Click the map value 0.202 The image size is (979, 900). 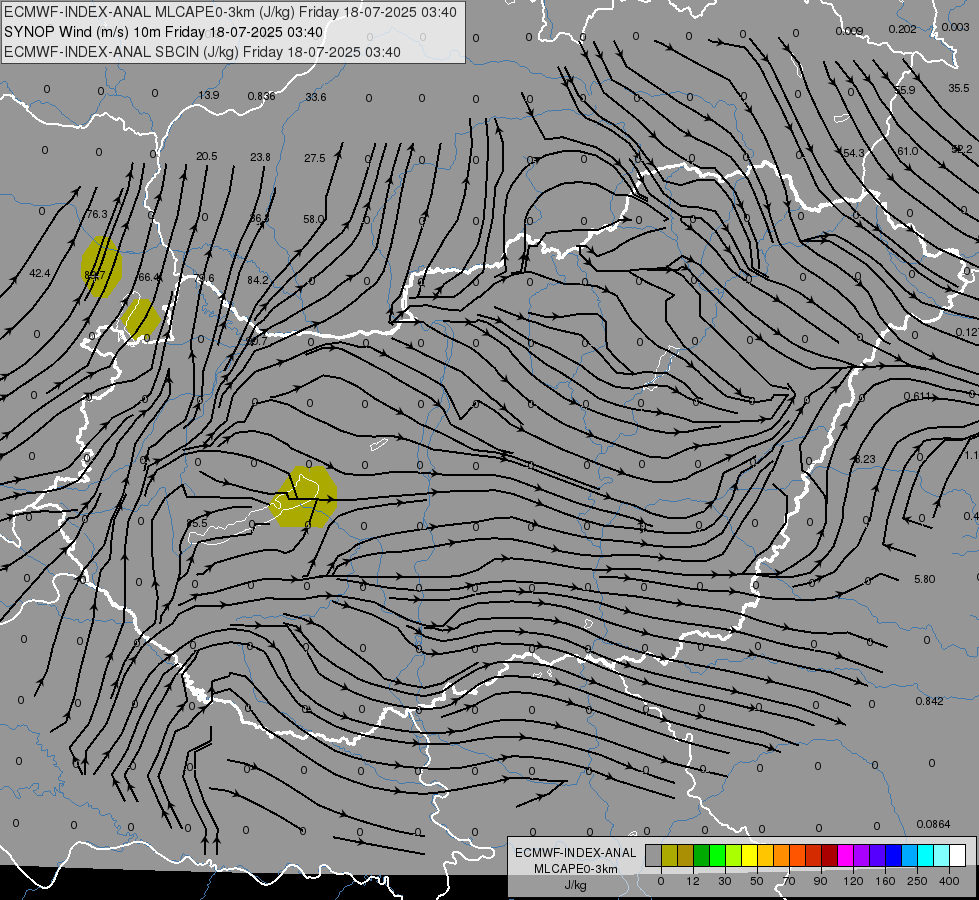(x=902, y=29)
